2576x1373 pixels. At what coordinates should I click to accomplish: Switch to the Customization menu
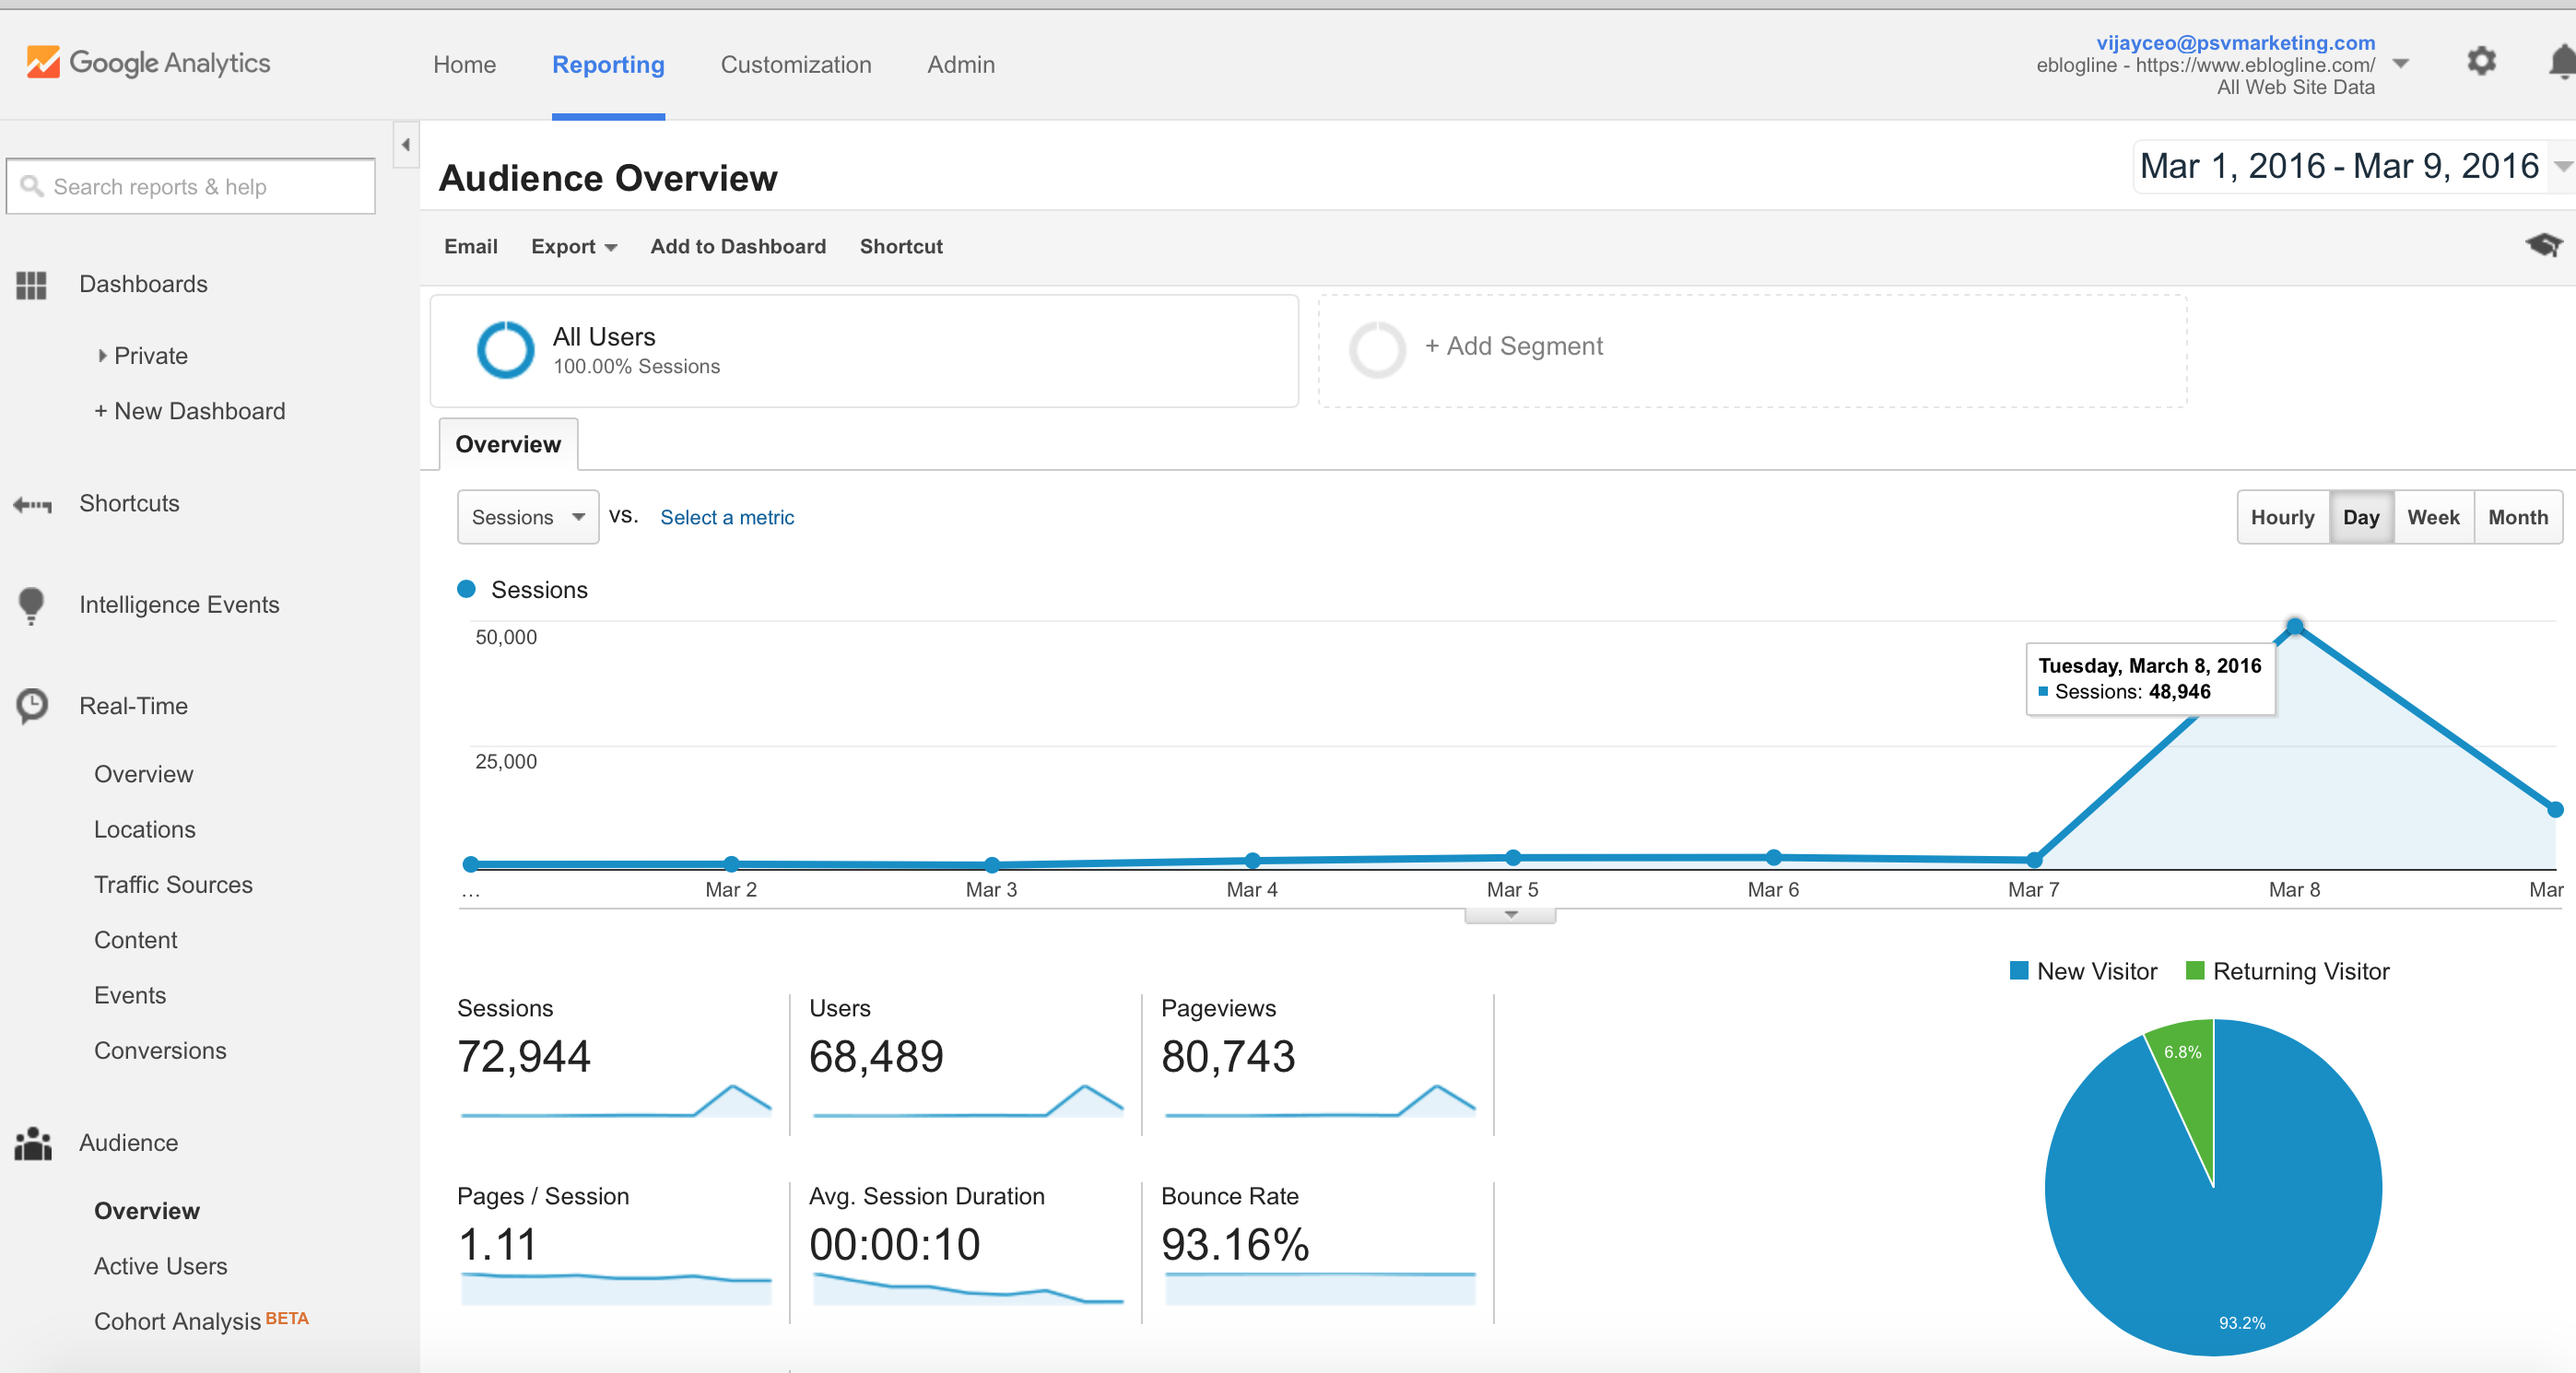pos(795,64)
